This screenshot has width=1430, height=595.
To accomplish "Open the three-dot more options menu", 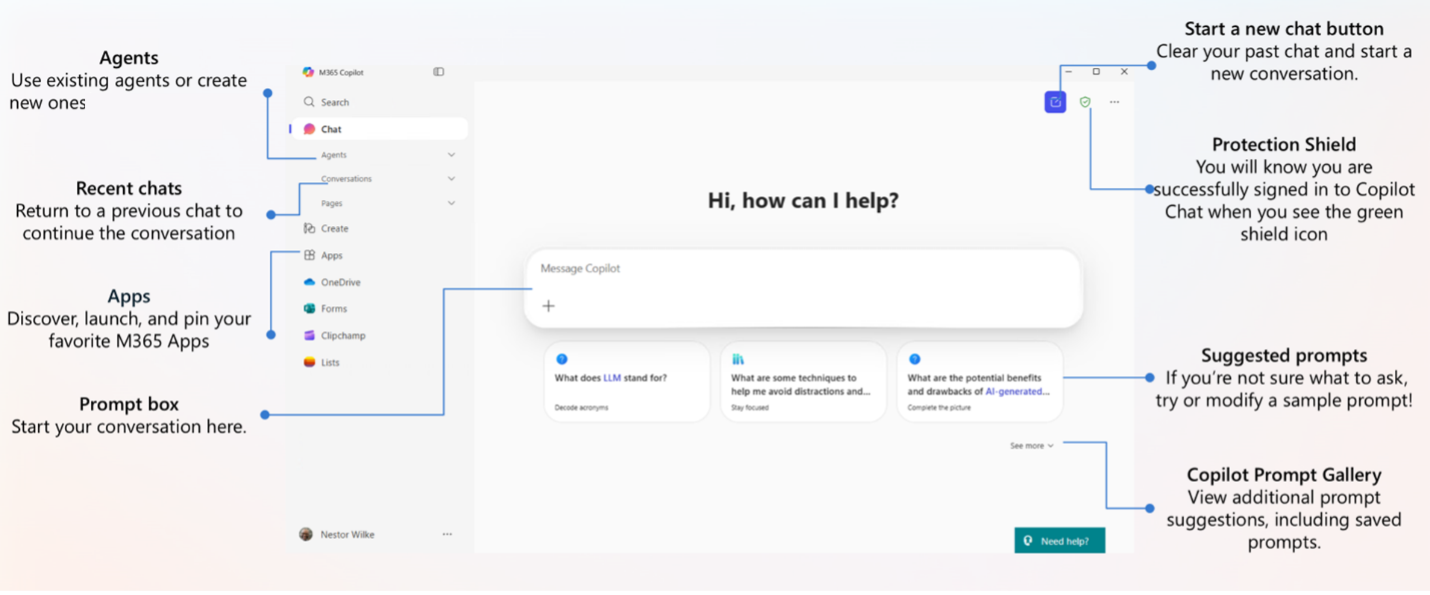I will click(1114, 102).
